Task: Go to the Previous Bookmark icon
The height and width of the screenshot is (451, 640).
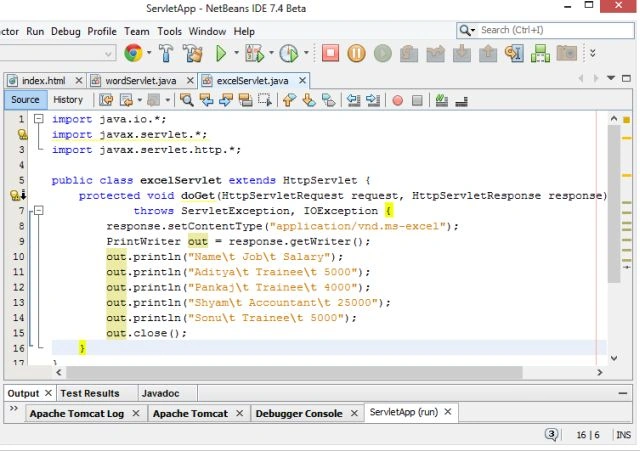Action: coord(289,100)
